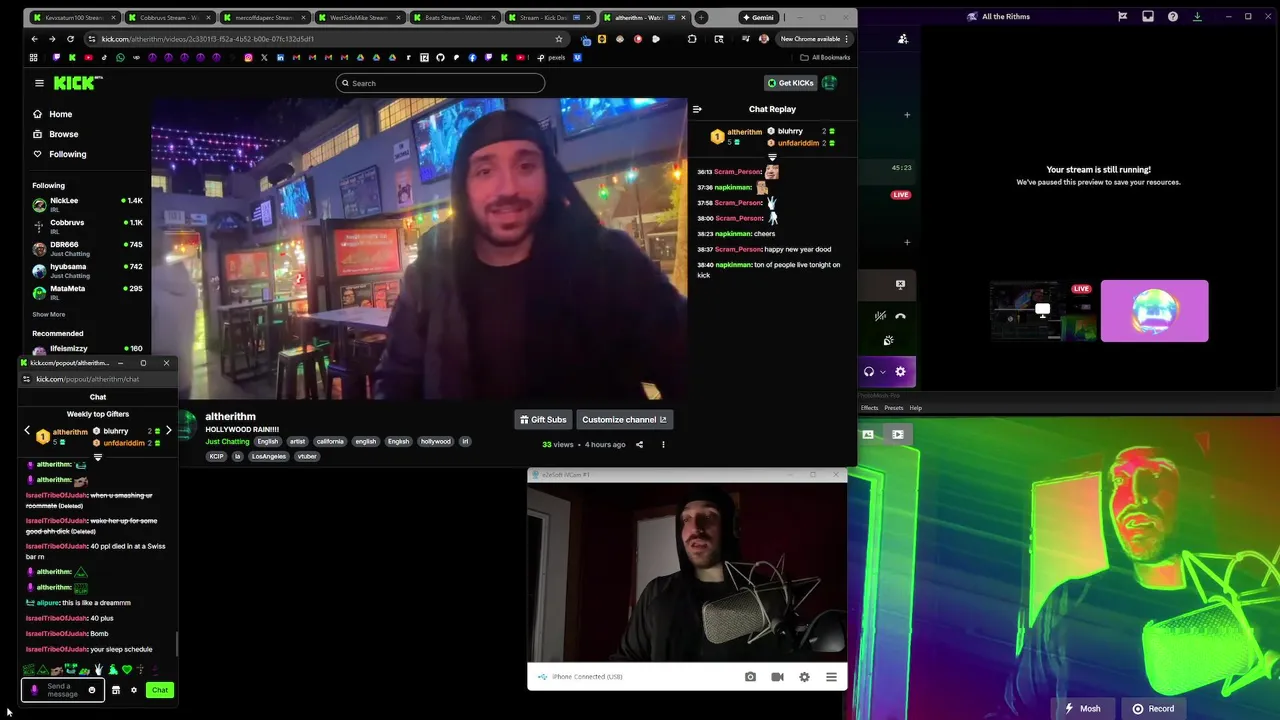Image resolution: width=1280 pixels, height=720 pixels.
Task: Reload the Chrome page
Action: [x=70, y=39]
